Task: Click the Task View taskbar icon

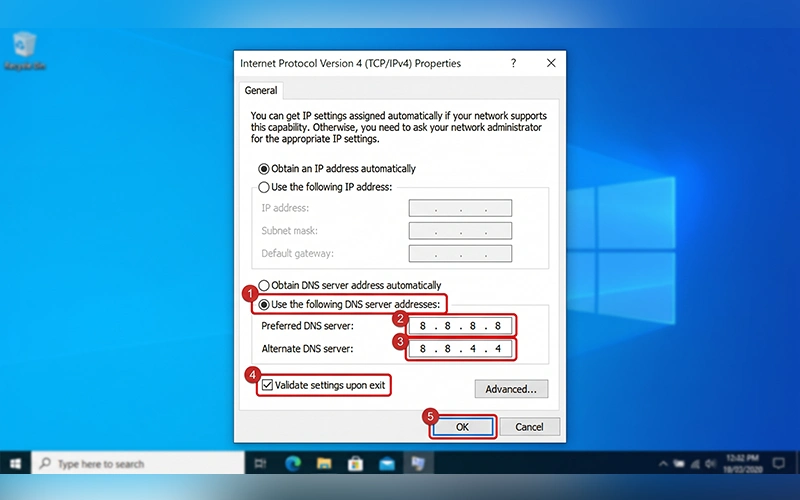Action: [x=261, y=463]
